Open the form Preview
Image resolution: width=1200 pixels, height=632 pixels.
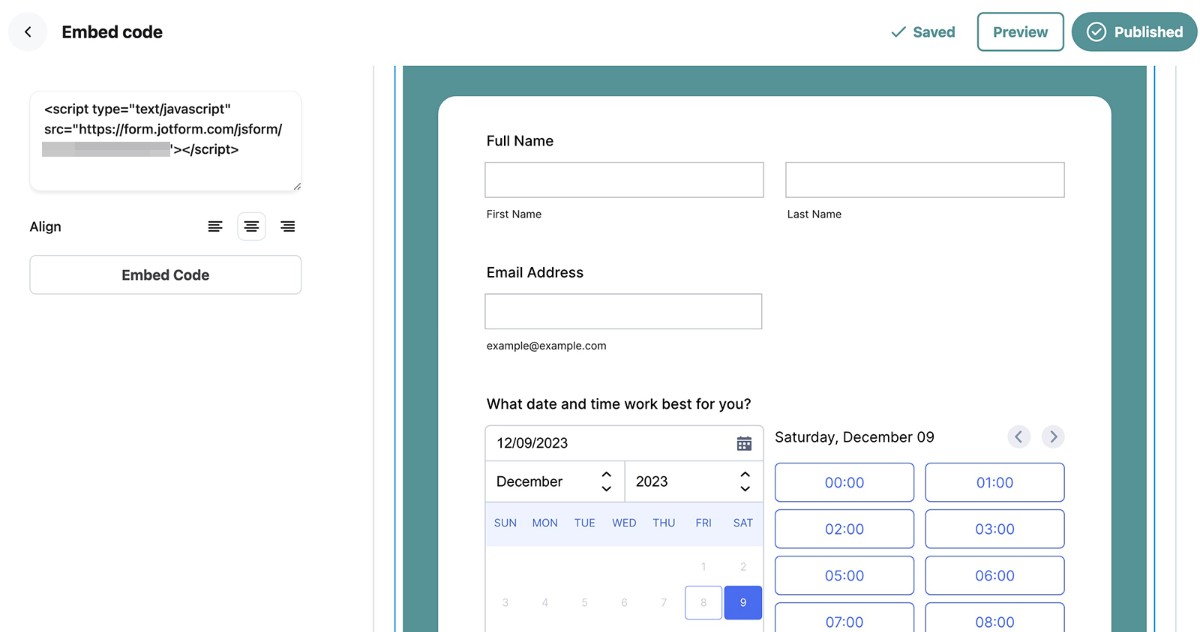coord(1020,32)
